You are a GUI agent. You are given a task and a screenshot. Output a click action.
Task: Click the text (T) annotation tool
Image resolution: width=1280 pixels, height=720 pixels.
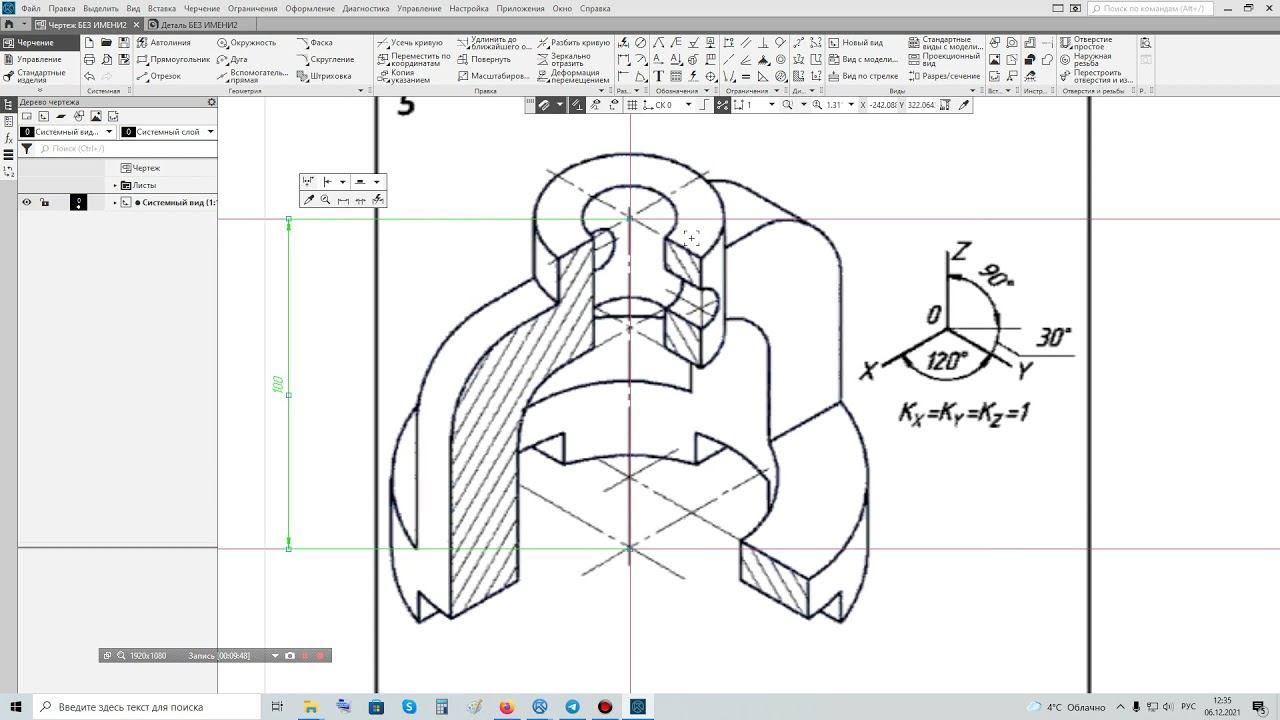pyautogui.click(x=658, y=76)
